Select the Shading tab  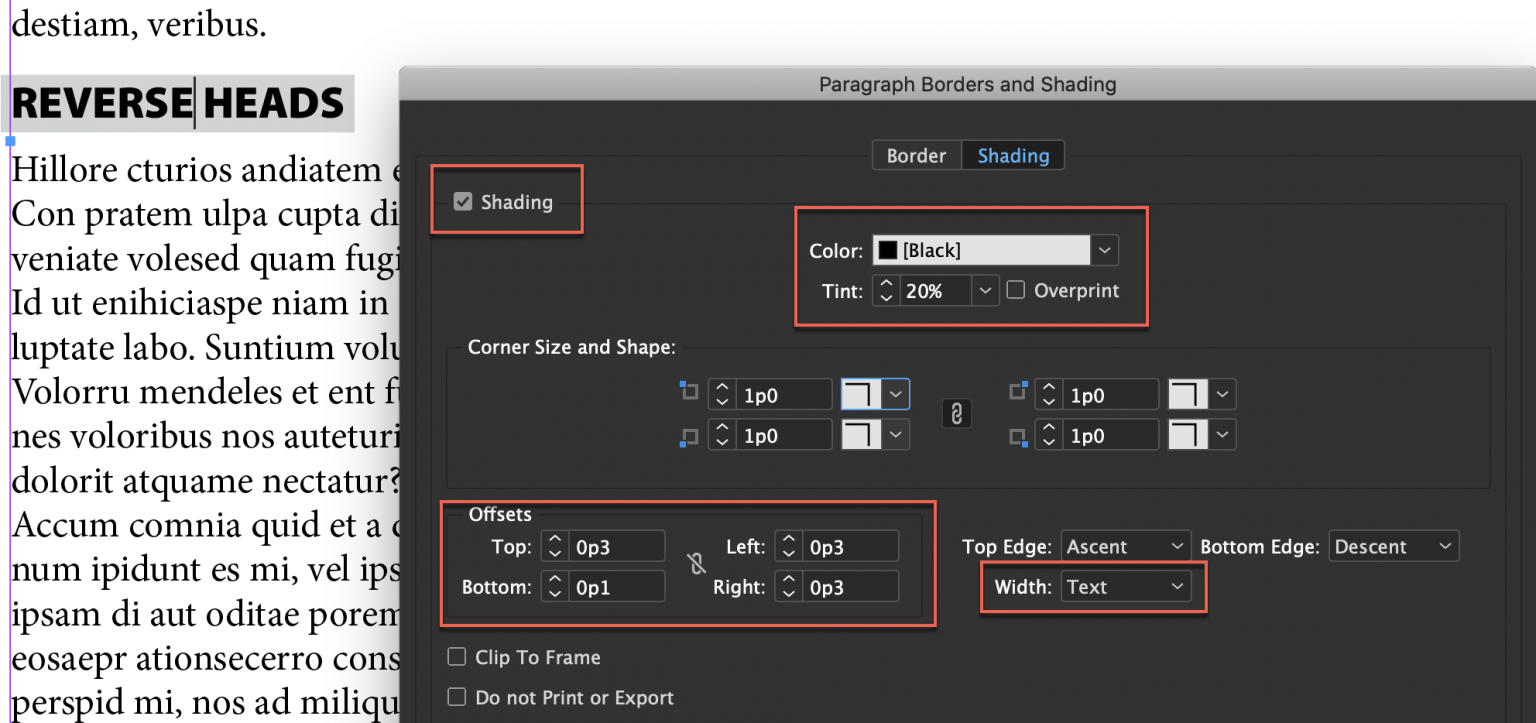click(x=1012, y=155)
